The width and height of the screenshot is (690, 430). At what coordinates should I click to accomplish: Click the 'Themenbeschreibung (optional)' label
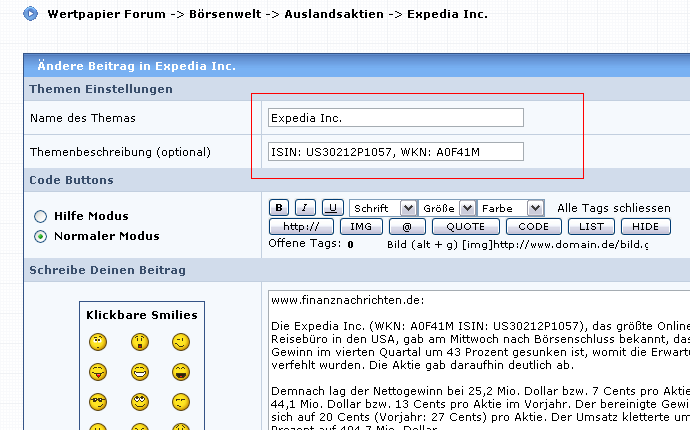point(120,152)
